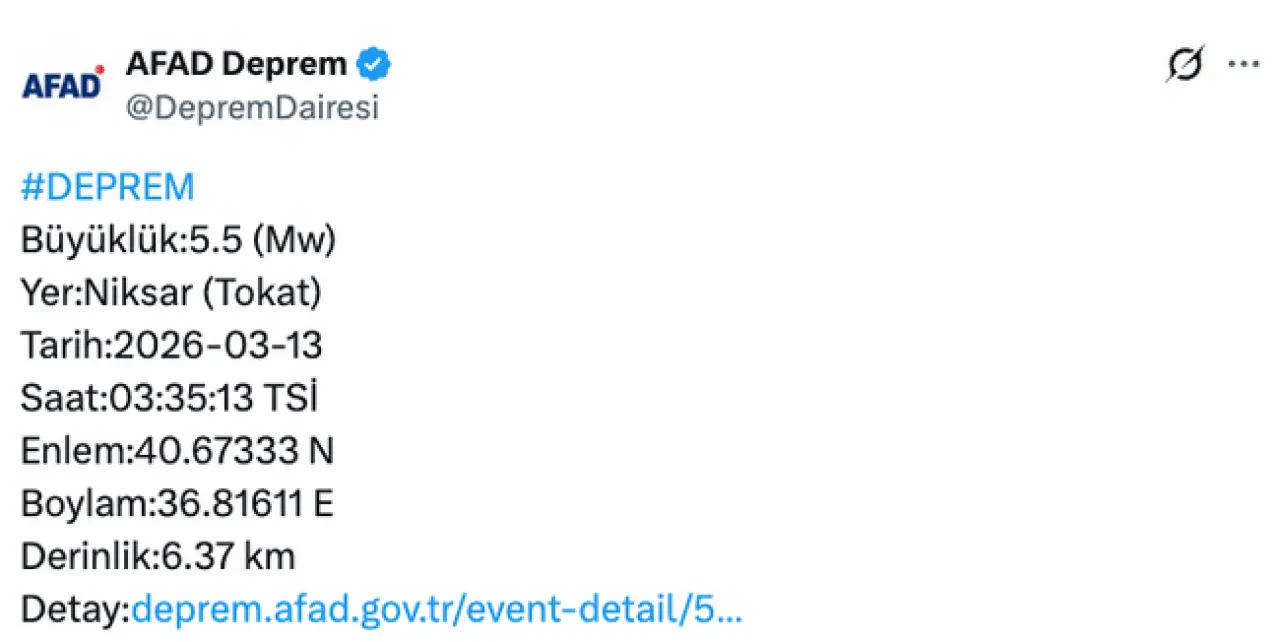
Task: Click the date 2026-03-13
Action: pyautogui.click(x=218, y=346)
